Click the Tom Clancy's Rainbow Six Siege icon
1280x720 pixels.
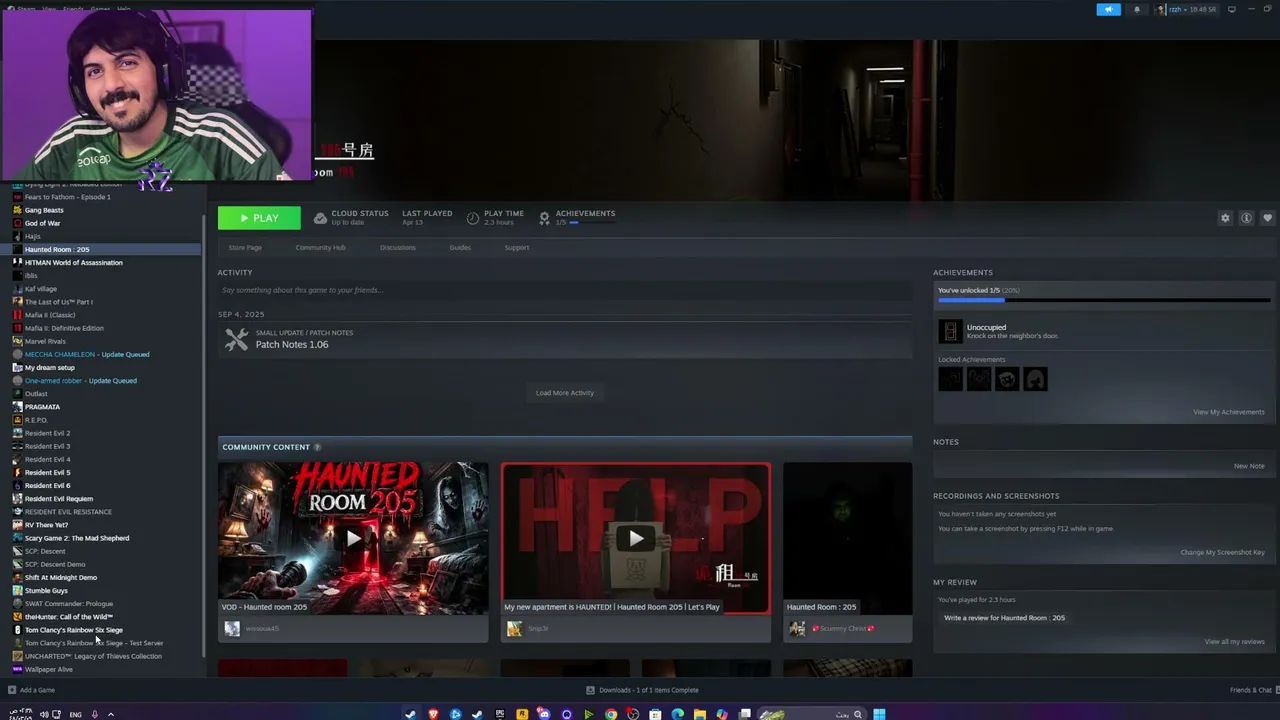(17, 630)
